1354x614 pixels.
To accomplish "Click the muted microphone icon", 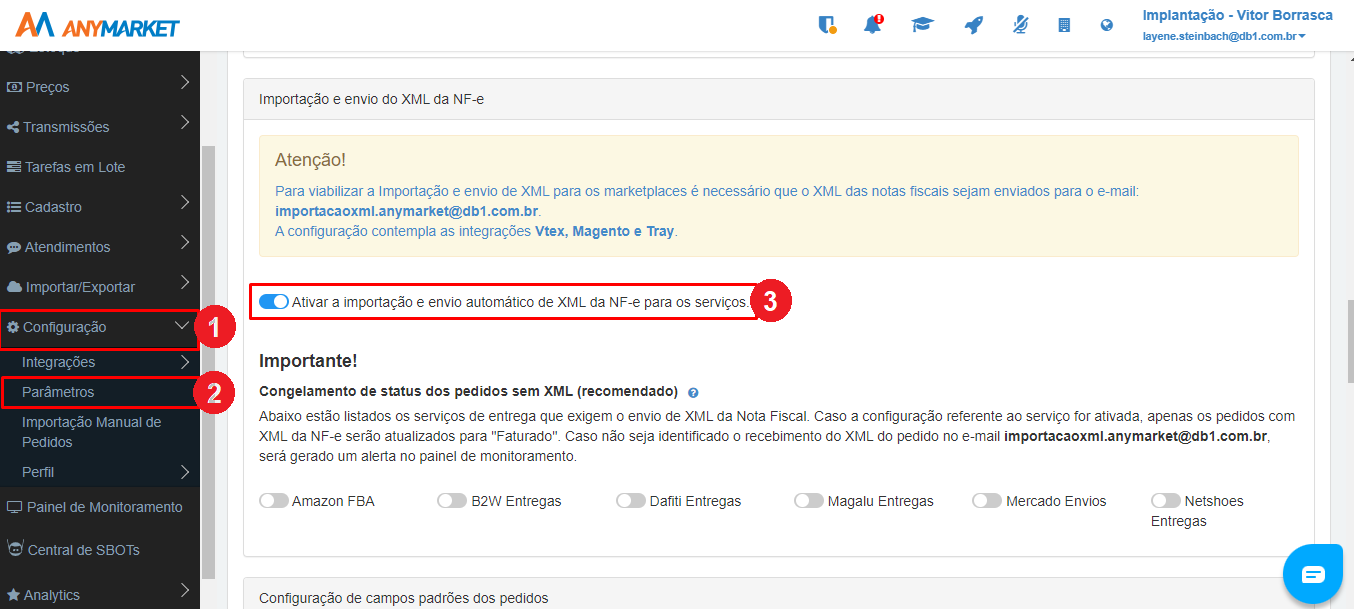I will [1020, 25].
